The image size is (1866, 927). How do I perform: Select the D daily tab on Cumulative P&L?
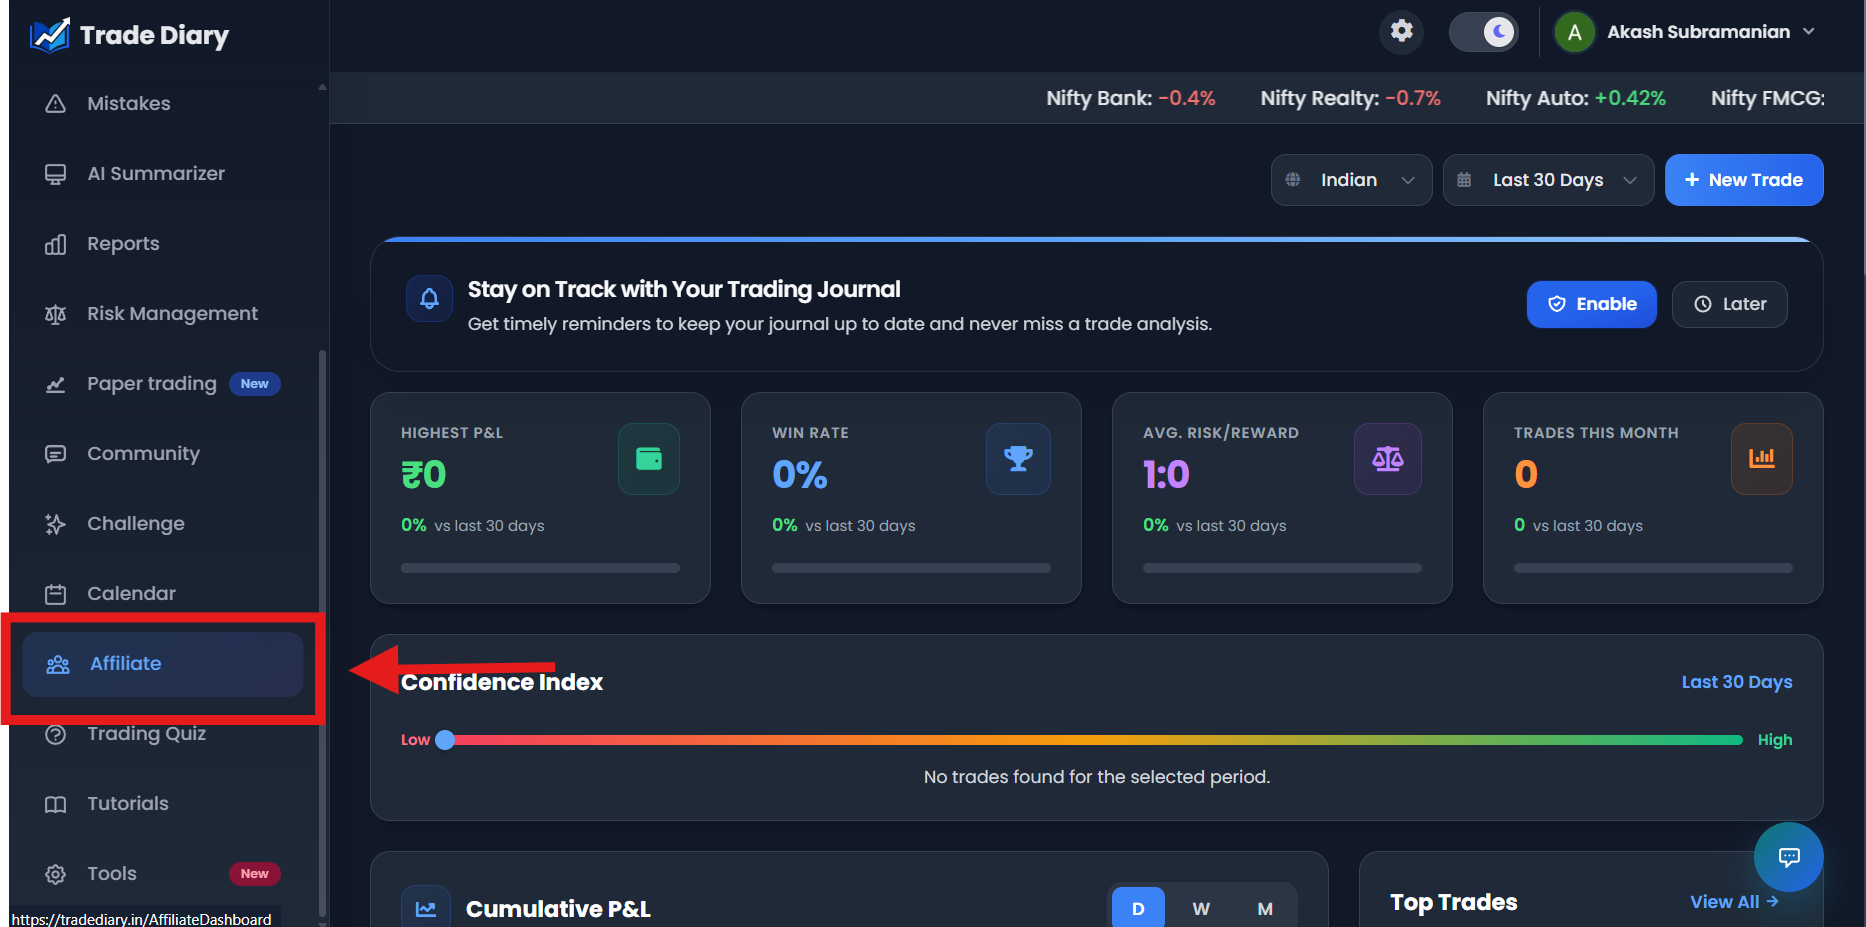(1138, 908)
